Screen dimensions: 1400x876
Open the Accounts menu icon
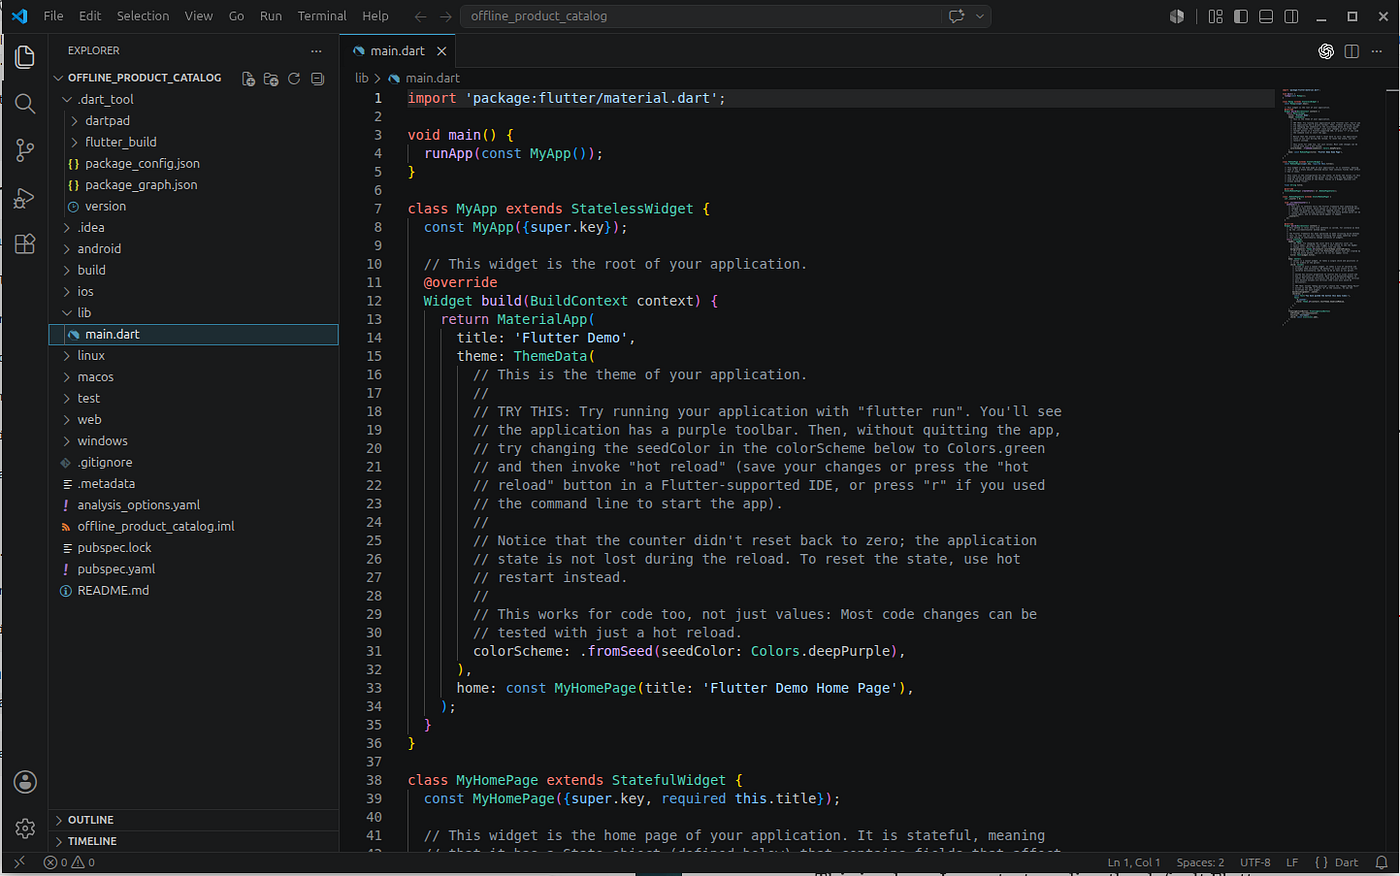coord(25,782)
